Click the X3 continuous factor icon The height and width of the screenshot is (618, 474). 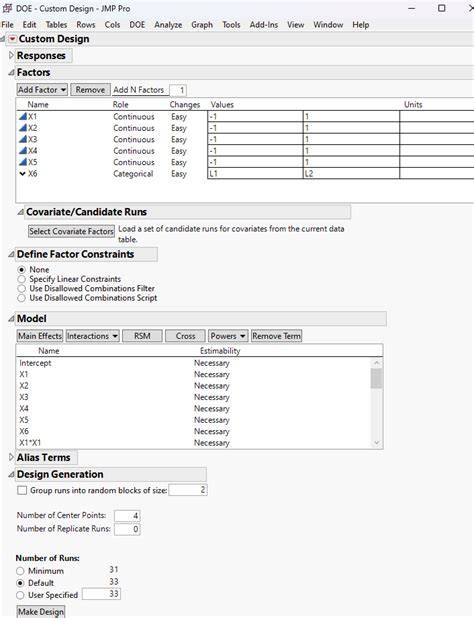22,139
